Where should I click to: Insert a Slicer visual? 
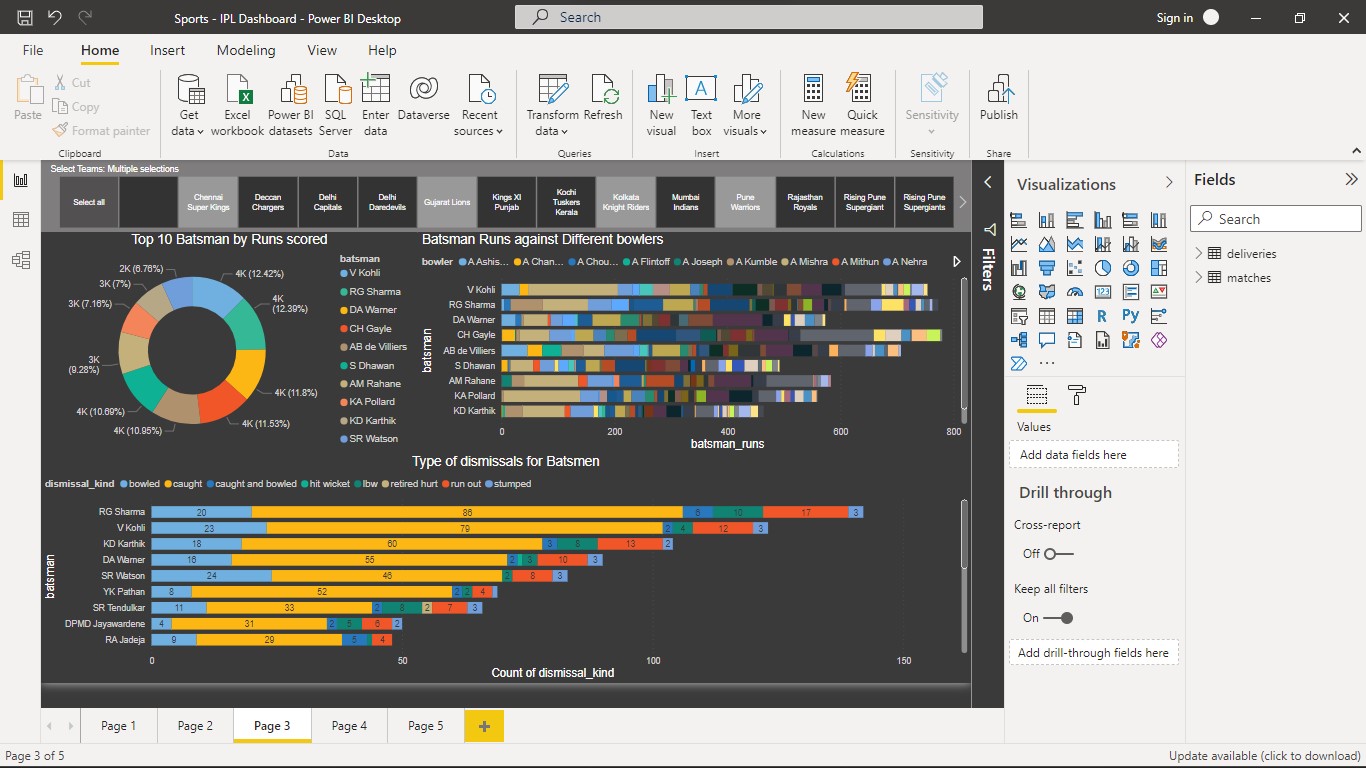tap(1019, 316)
